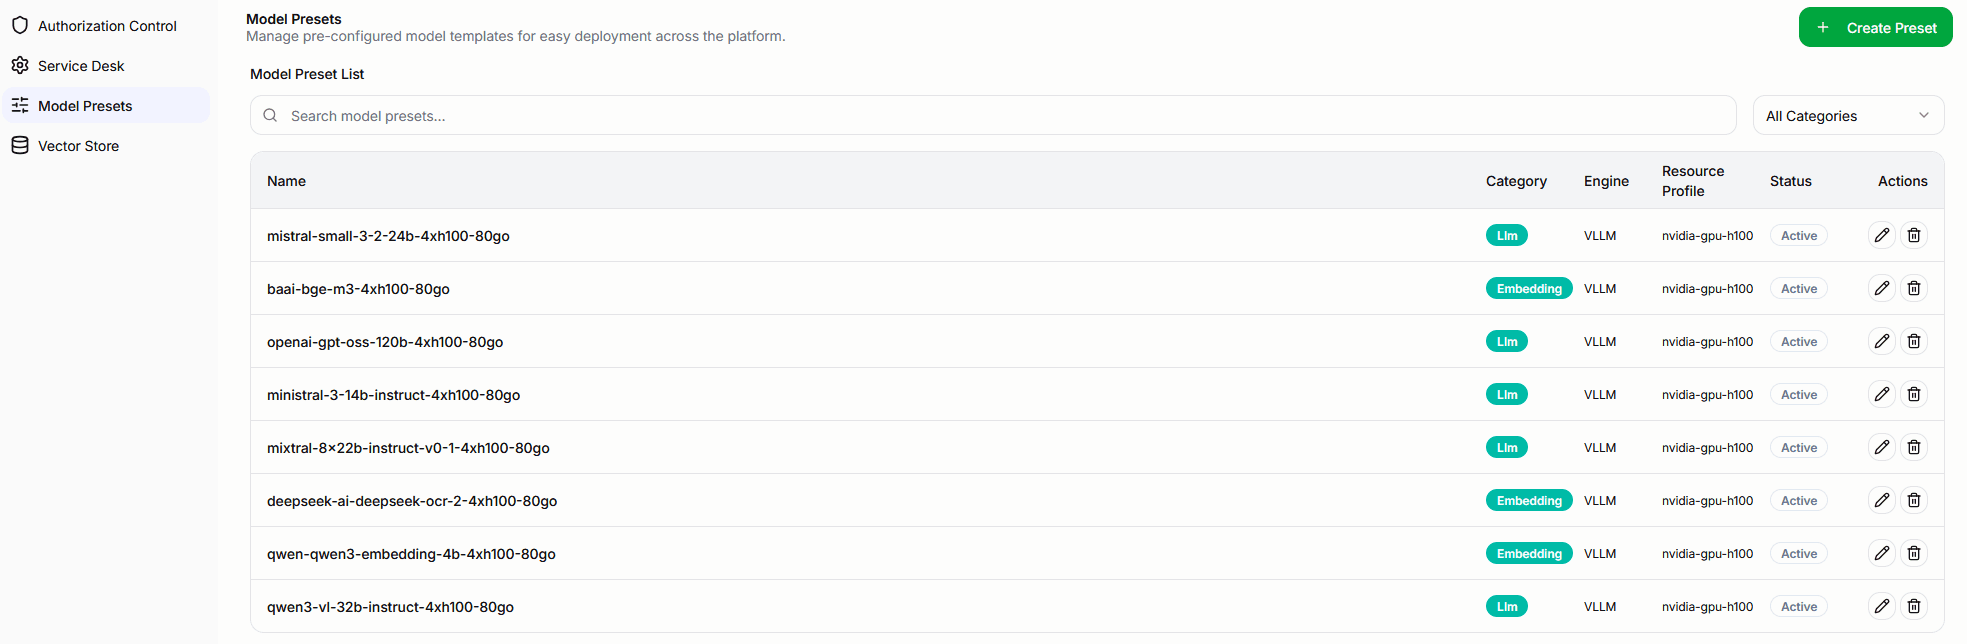1967x644 pixels.
Task: Click the Vector Store database icon
Action: tap(20, 145)
